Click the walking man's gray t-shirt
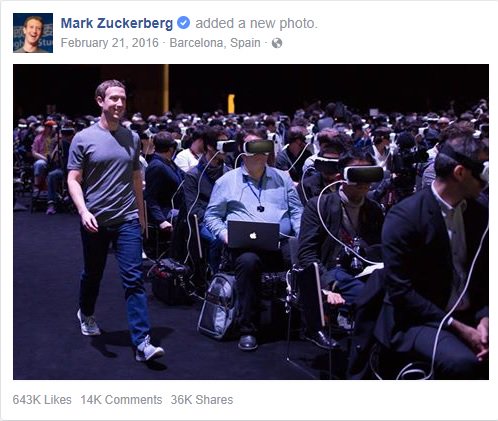 tap(105, 173)
